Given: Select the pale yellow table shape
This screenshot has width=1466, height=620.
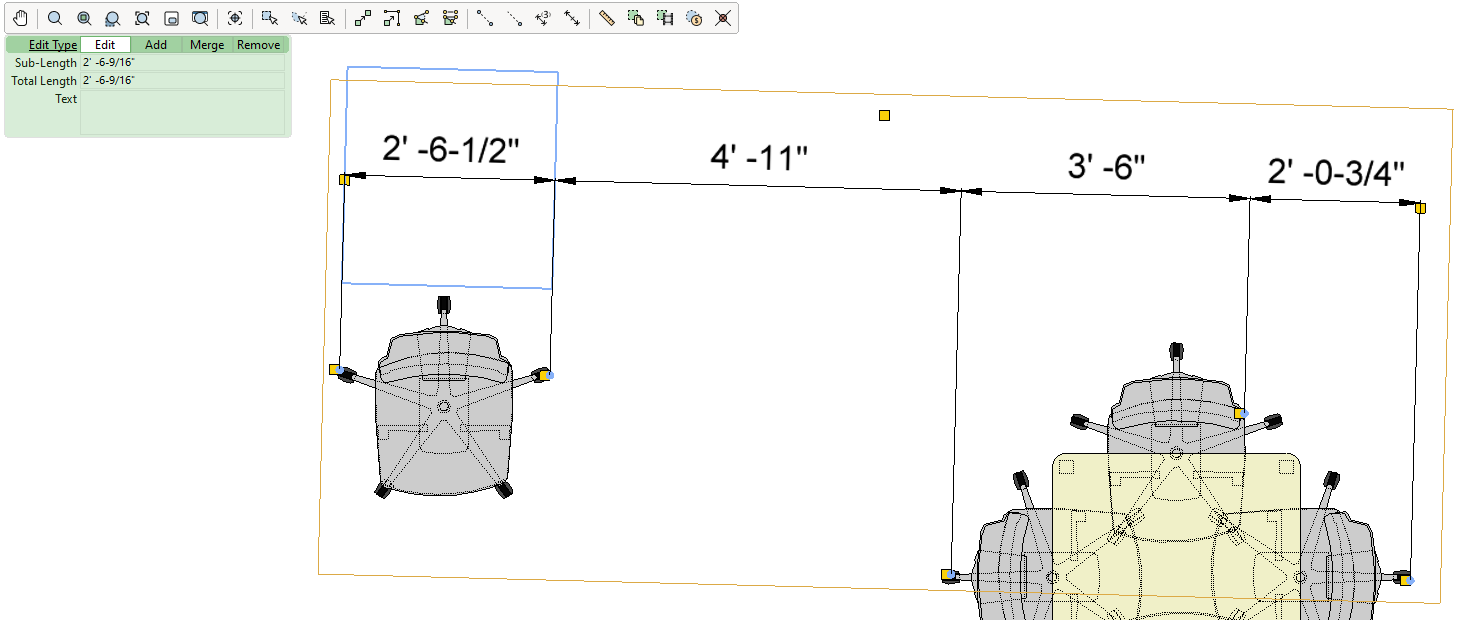Looking at the screenshot, I should pyautogui.click(x=1176, y=535).
